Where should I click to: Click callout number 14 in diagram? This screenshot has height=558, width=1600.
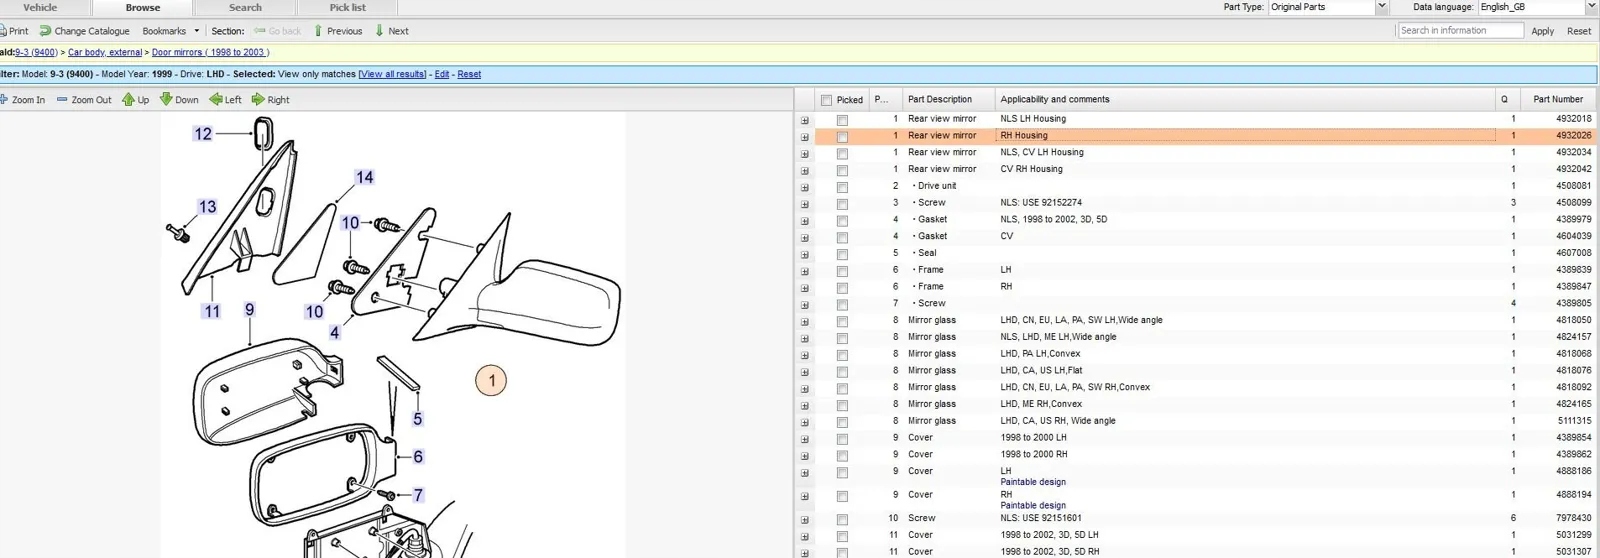364,177
